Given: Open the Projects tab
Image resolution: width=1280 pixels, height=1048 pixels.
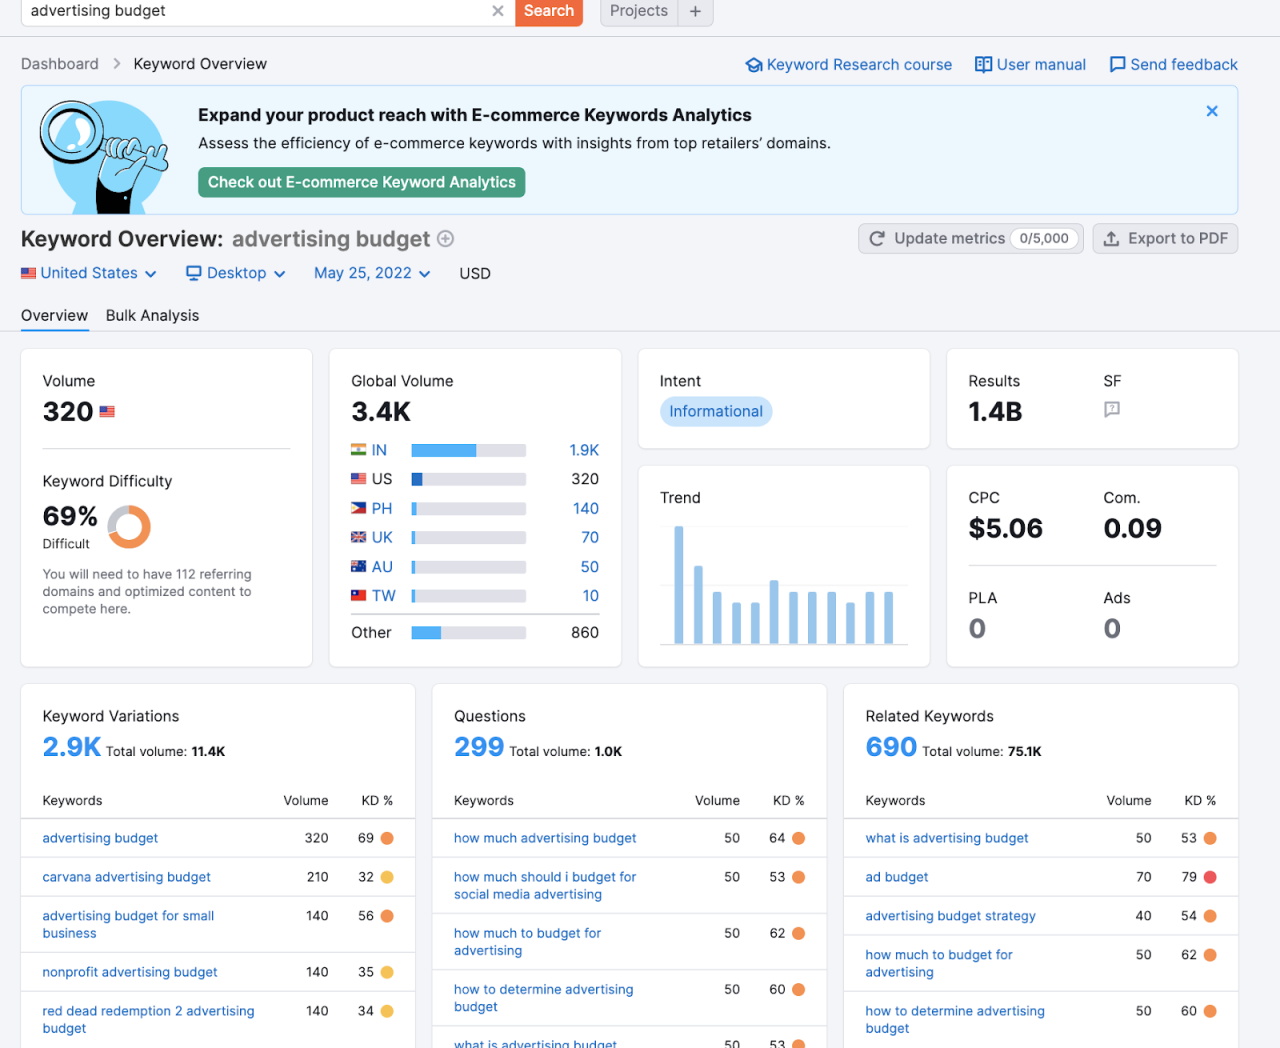Looking at the screenshot, I should [x=639, y=11].
